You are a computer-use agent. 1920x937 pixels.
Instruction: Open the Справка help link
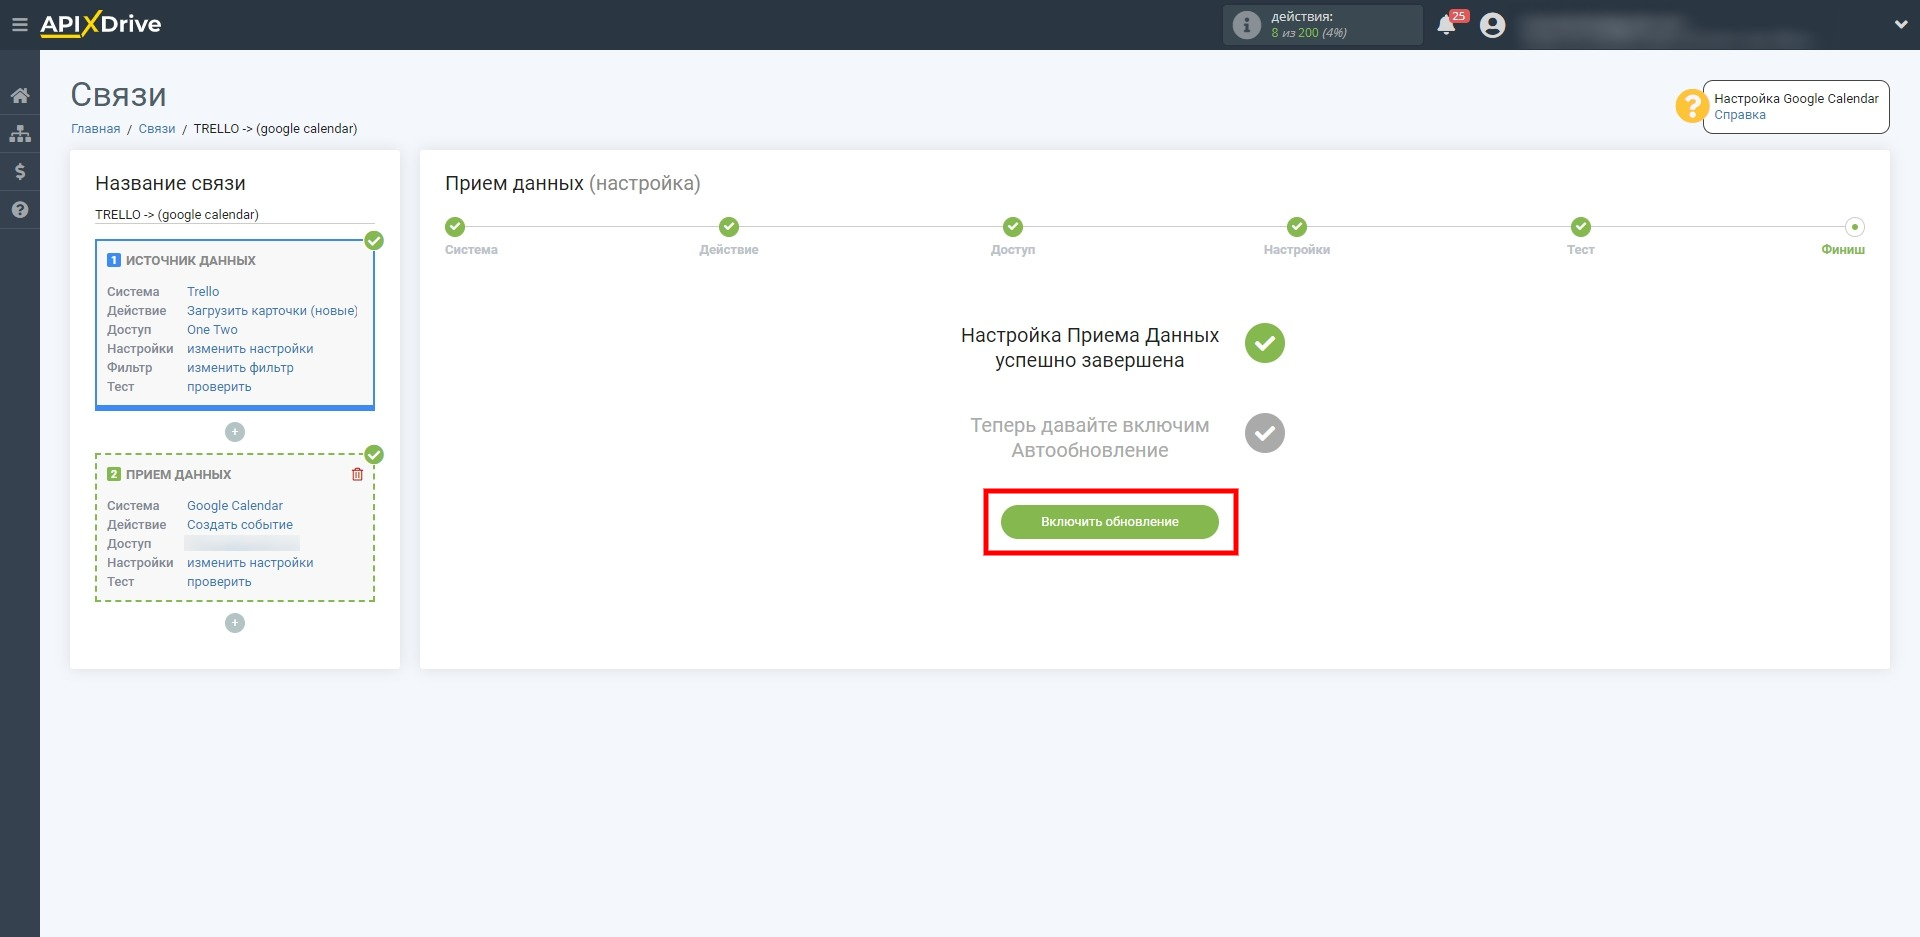click(x=1739, y=115)
